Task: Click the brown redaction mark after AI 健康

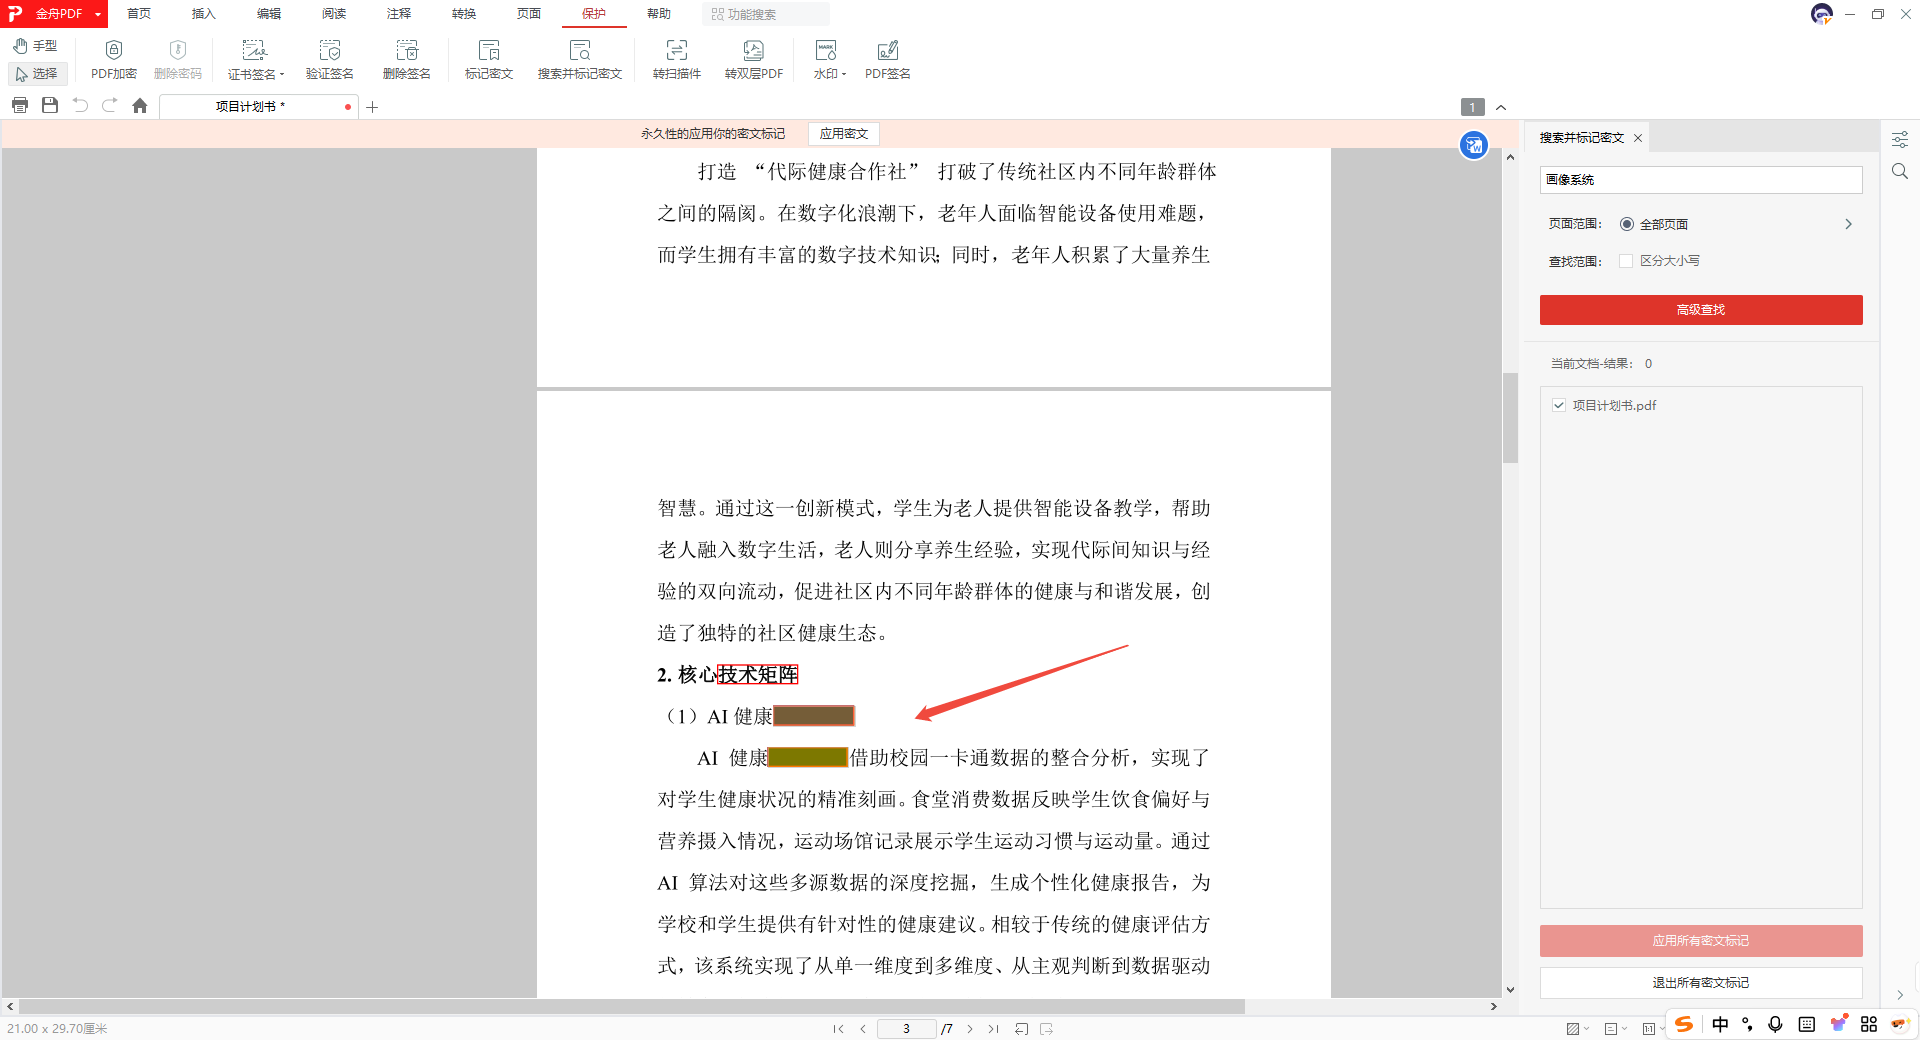Action: pos(814,716)
